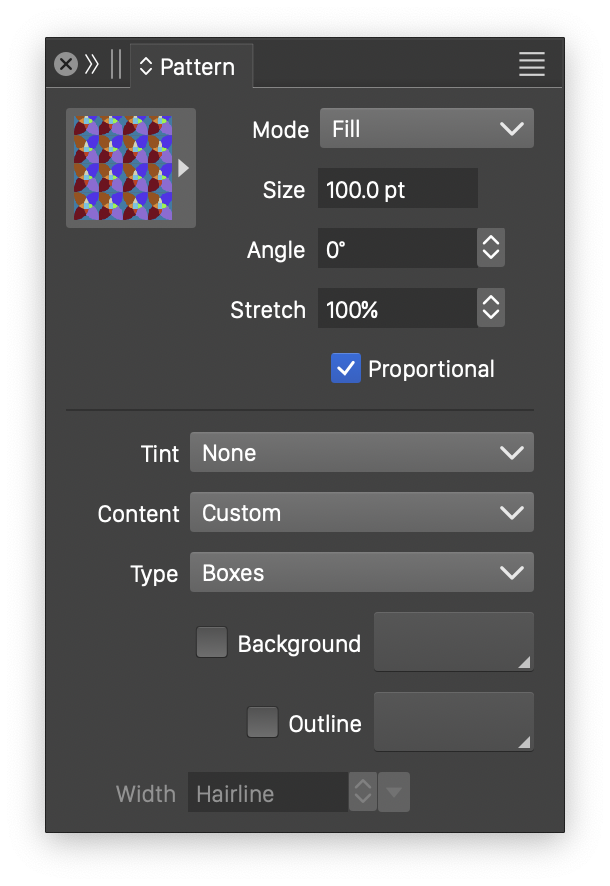Close the Pattern panel with the X icon
Image resolution: width=610 pixels, height=886 pixels.
tap(66, 65)
